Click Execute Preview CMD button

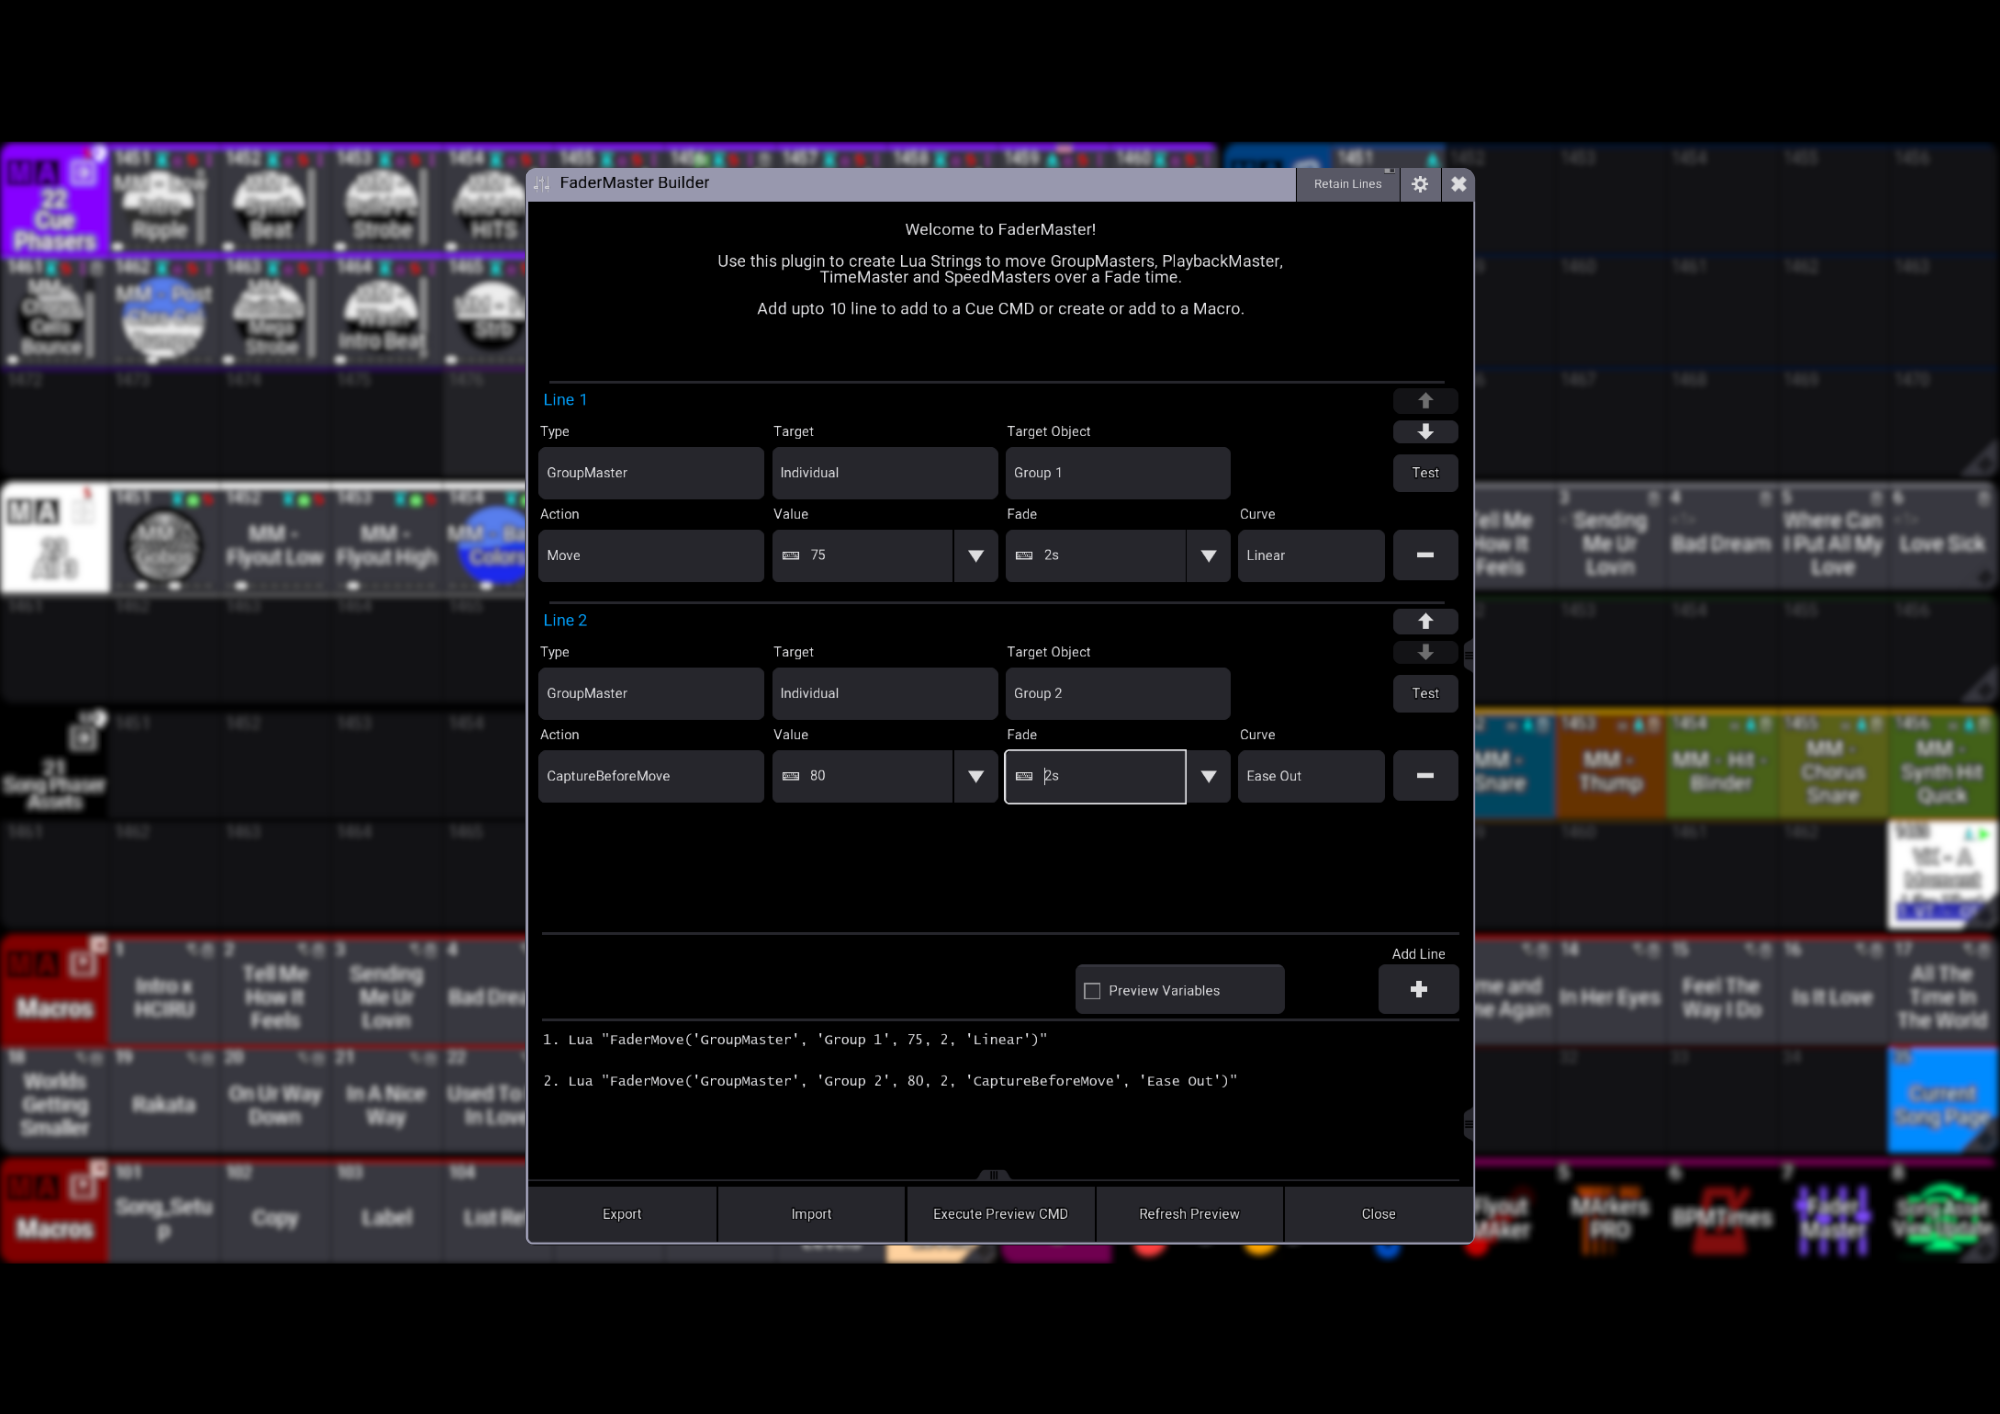coord(1000,1214)
